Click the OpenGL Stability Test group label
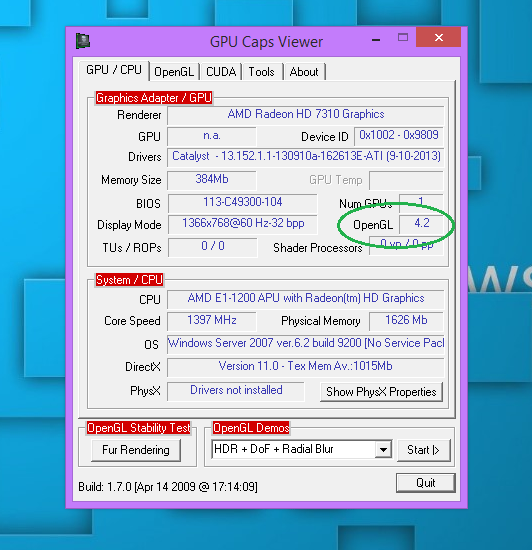The image size is (532, 550). (139, 428)
